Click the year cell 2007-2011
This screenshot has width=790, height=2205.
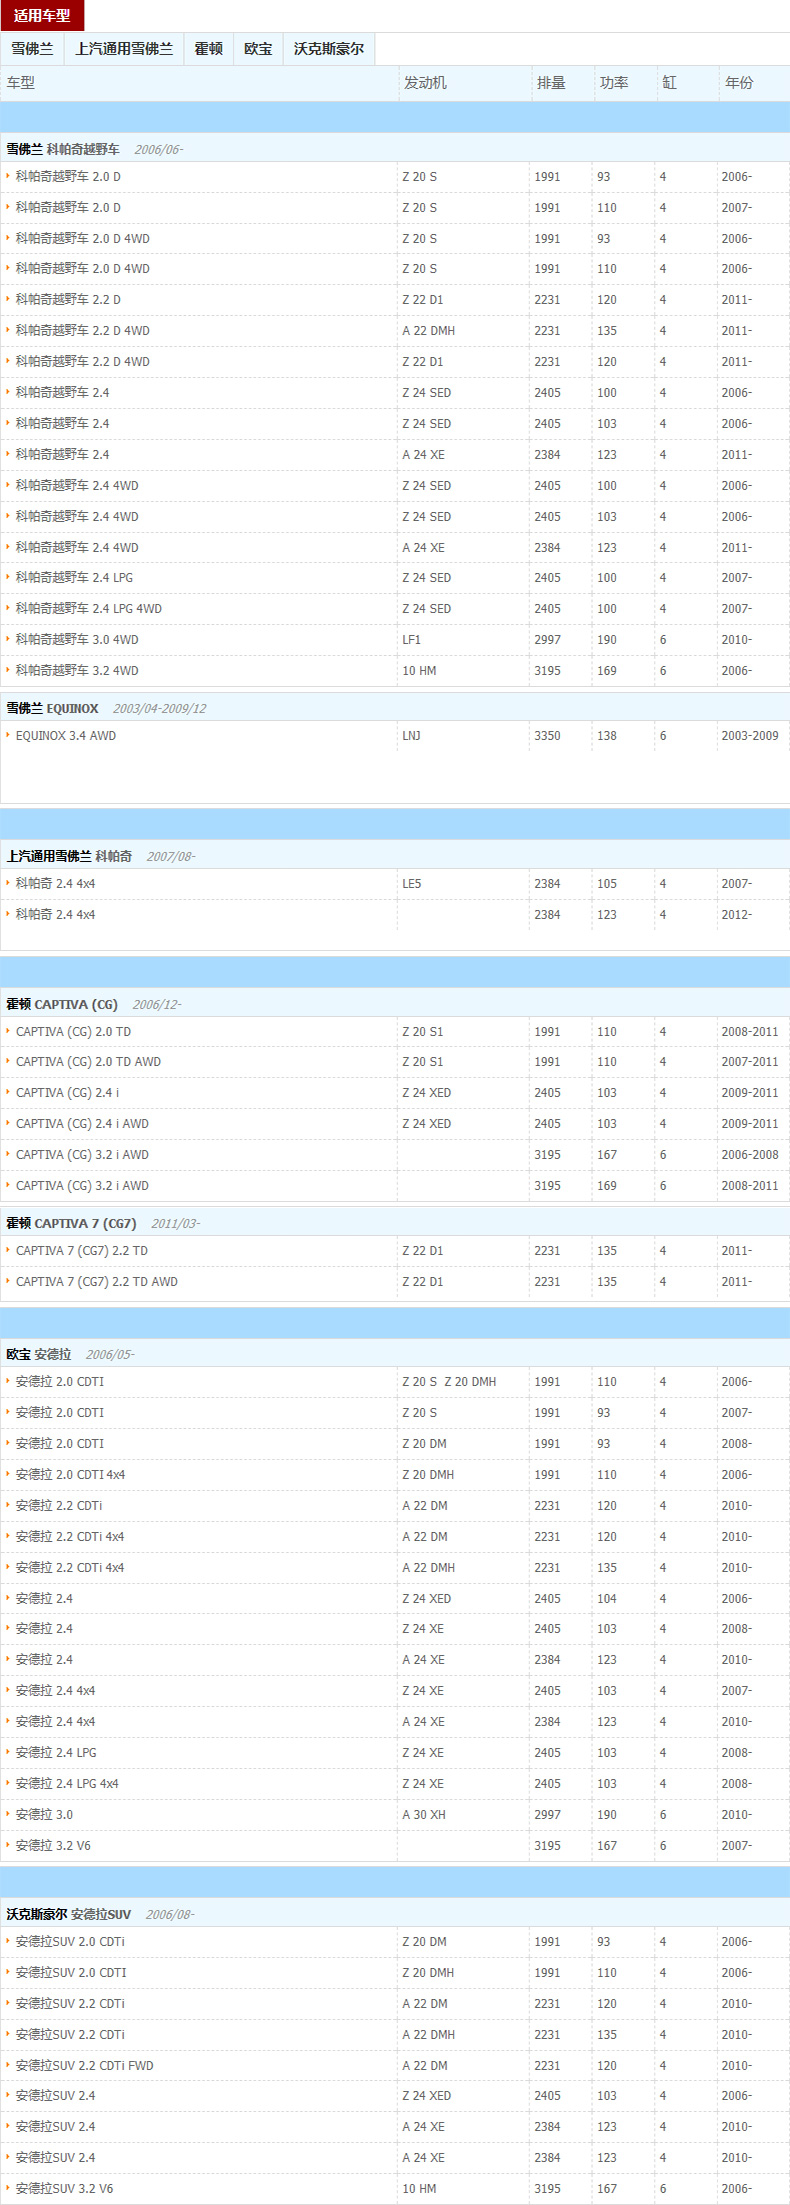pyautogui.click(x=750, y=1062)
